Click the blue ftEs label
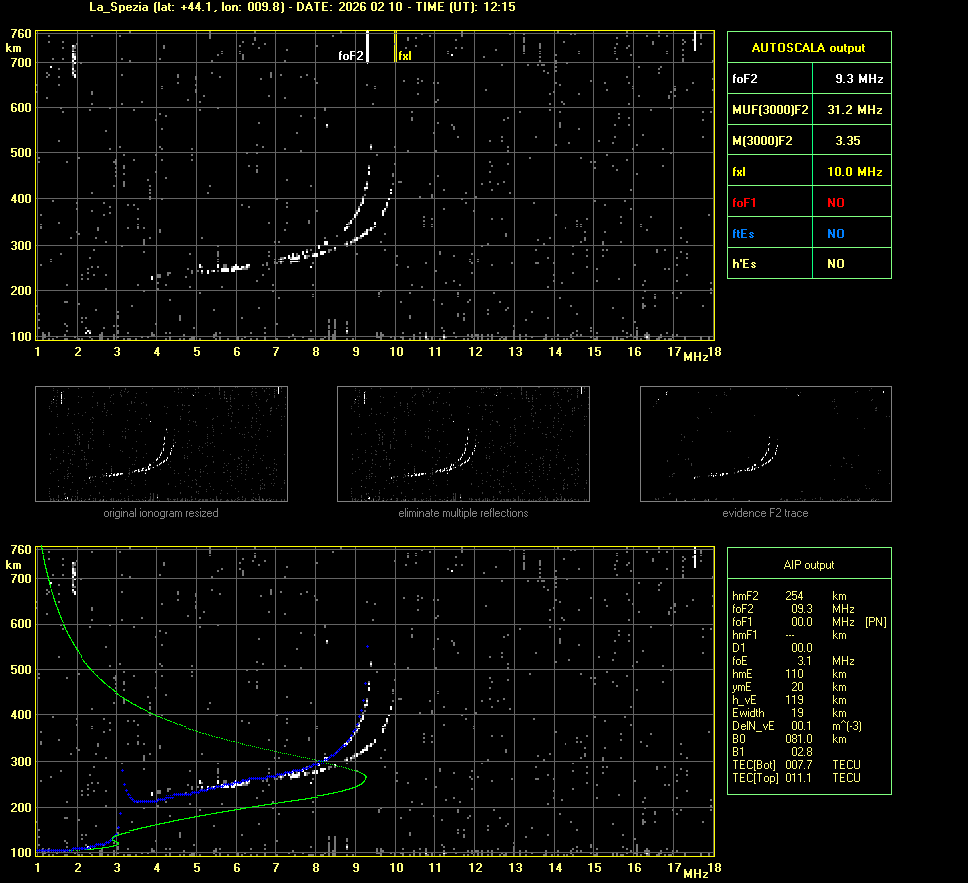The width and height of the screenshot is (968, 883). [744, 233]
